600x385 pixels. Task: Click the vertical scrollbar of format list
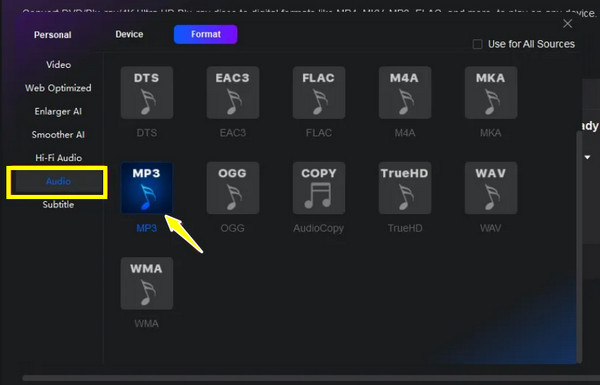coord(579,247)
